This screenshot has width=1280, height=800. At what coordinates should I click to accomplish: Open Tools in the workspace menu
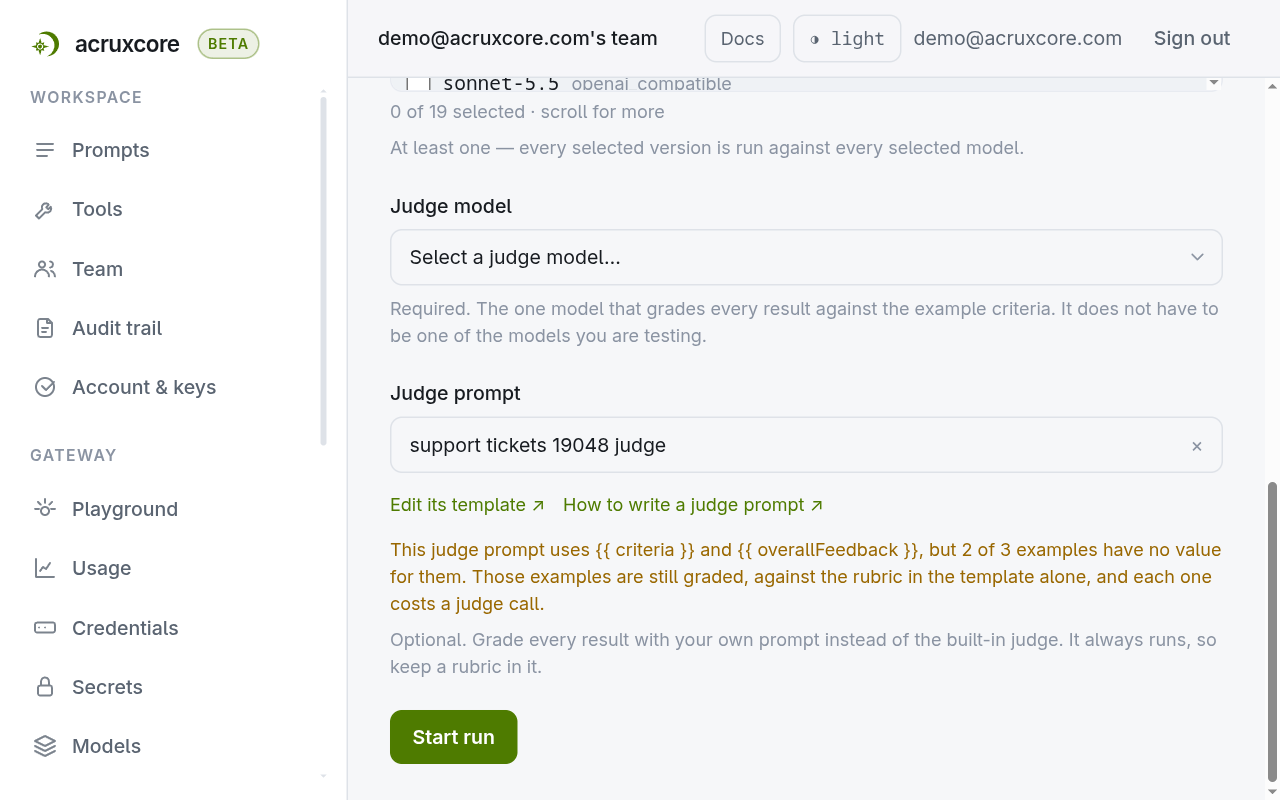click(x=97, y=209)
